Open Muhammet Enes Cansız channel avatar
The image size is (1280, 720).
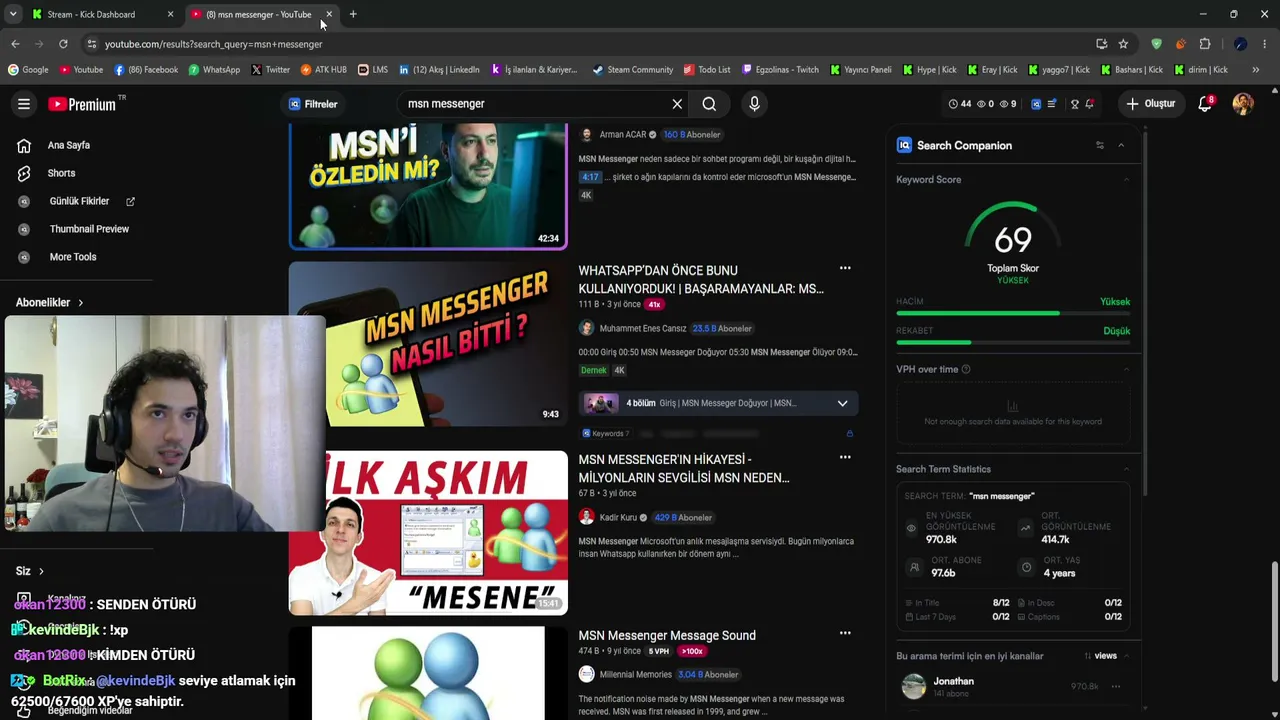(586, 328)
